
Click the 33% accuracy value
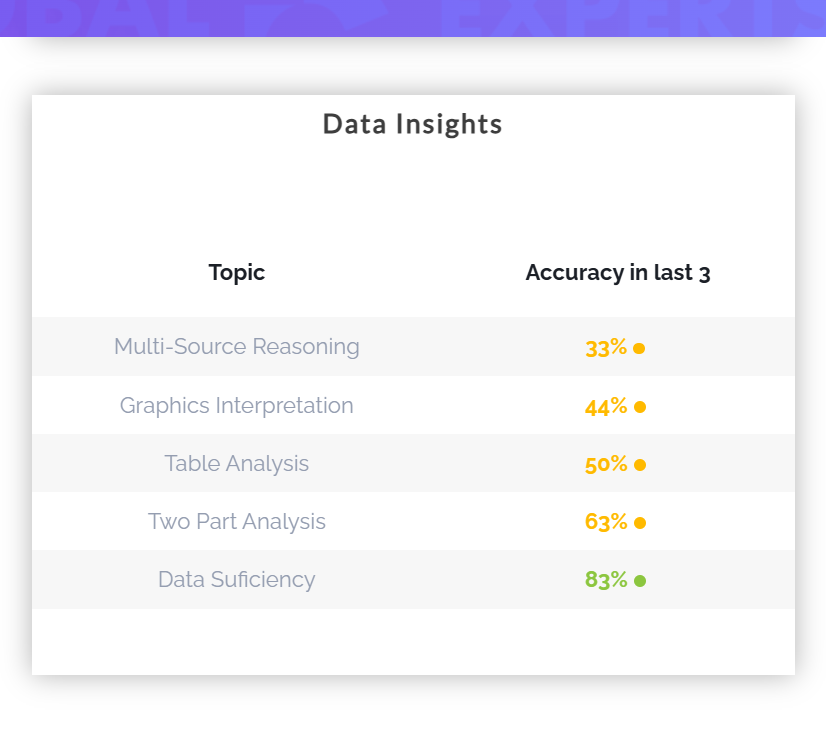click(x=606, y=348)
